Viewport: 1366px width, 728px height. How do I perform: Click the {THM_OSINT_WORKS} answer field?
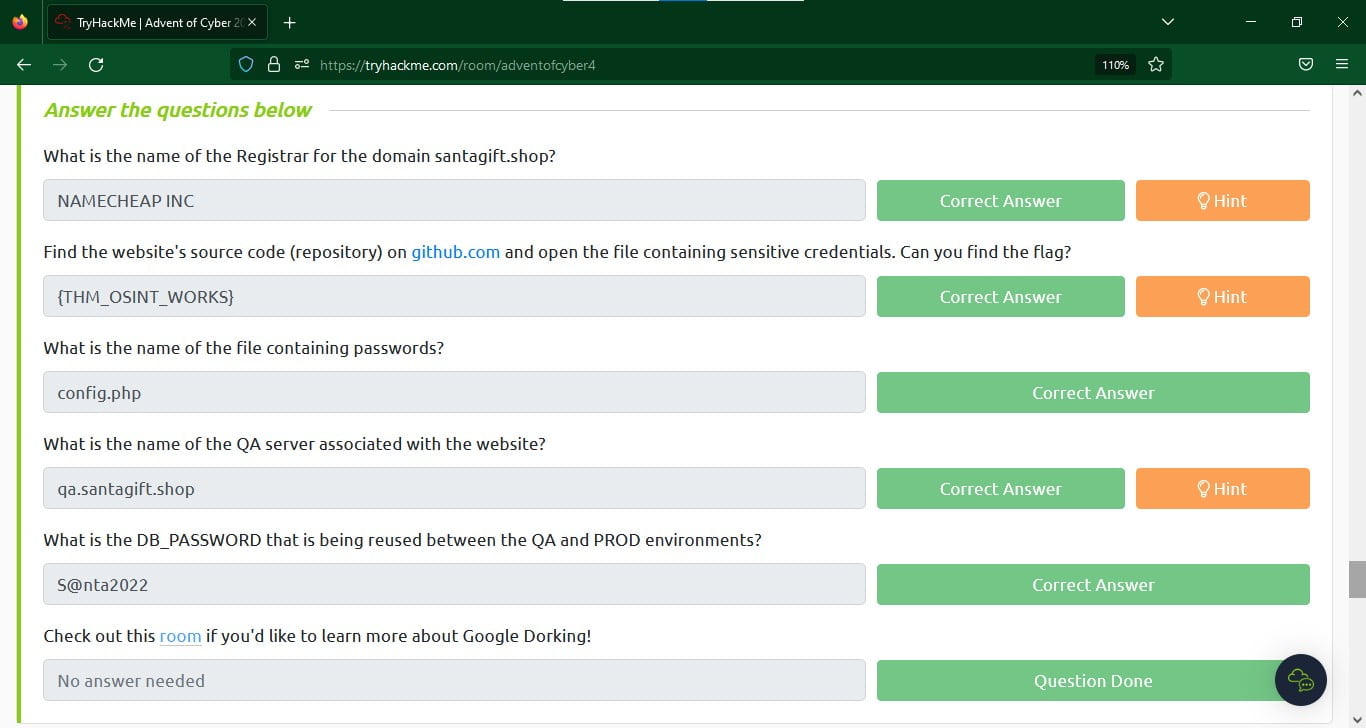(x=454, y=296)
